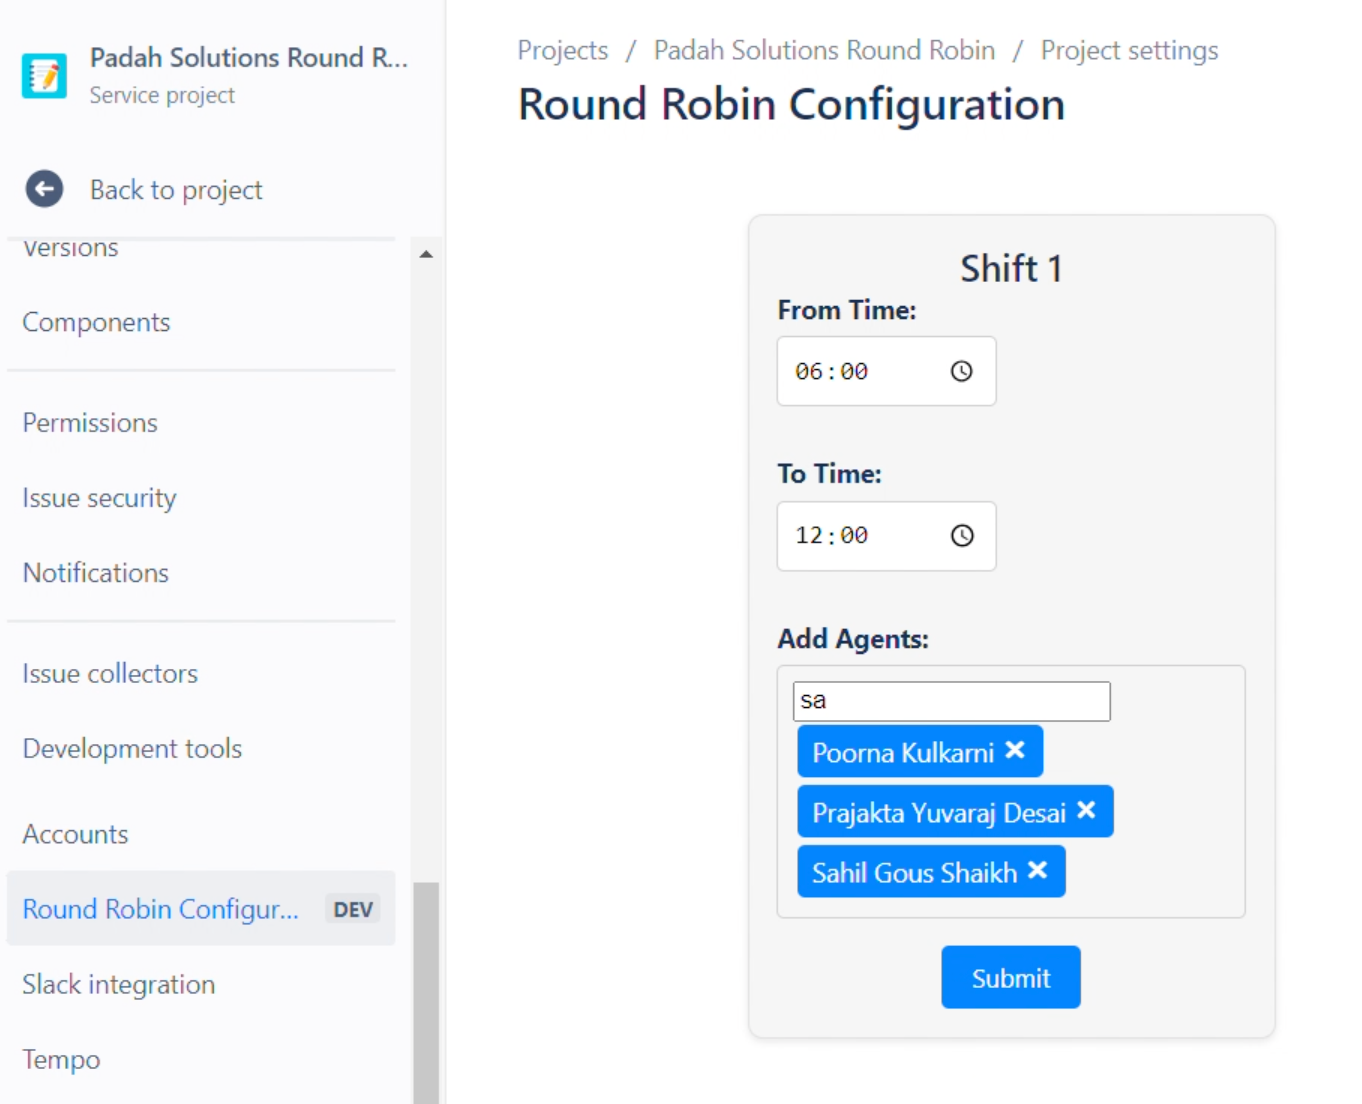The height and width of the screenshot is (1104, 1362).
Task: Open Notifications settings
Action: (x=96, y=573)
